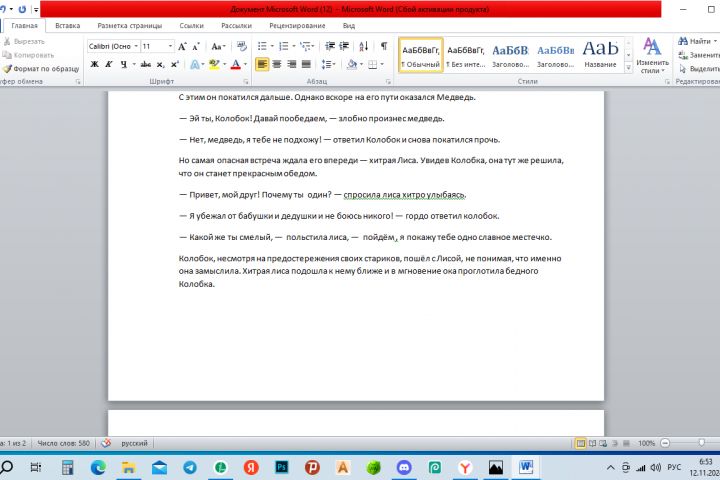
Task: Toggle strikethrough abc formatting
Action: pos(146,64)
